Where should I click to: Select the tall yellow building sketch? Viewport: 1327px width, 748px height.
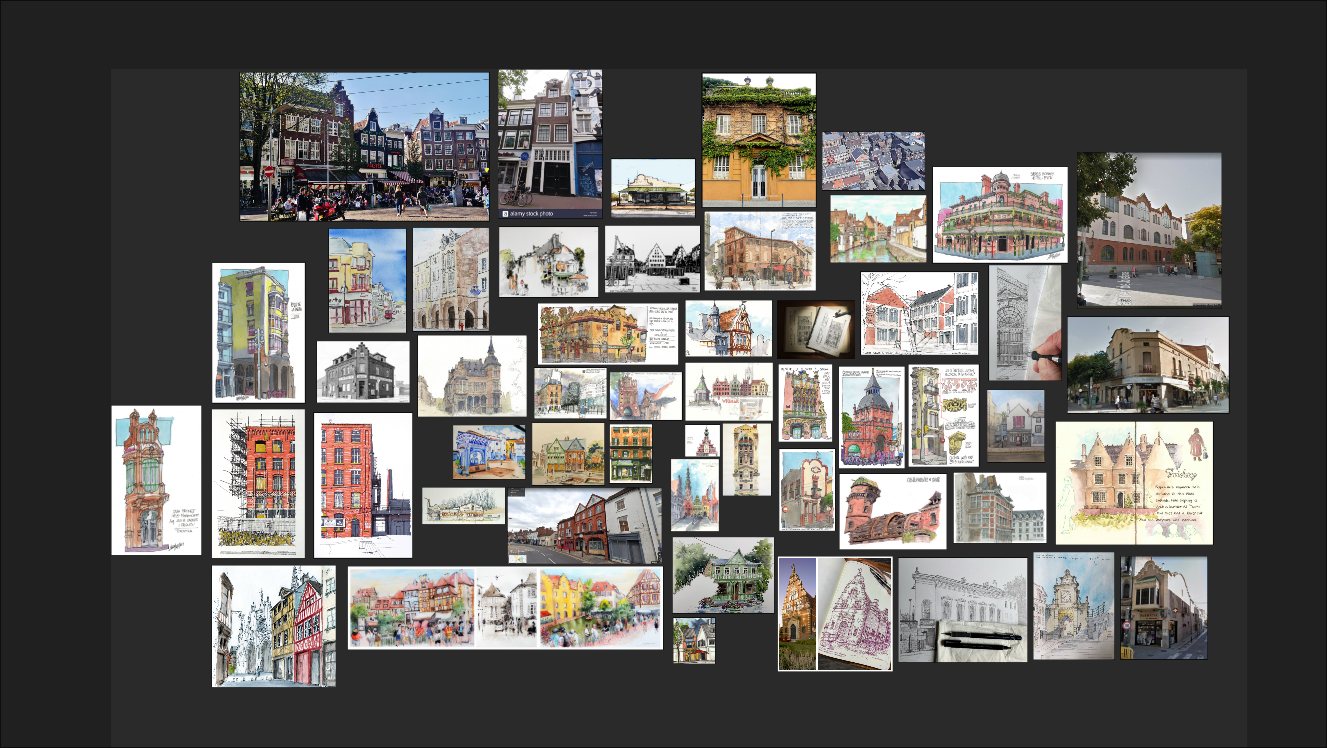258,333
